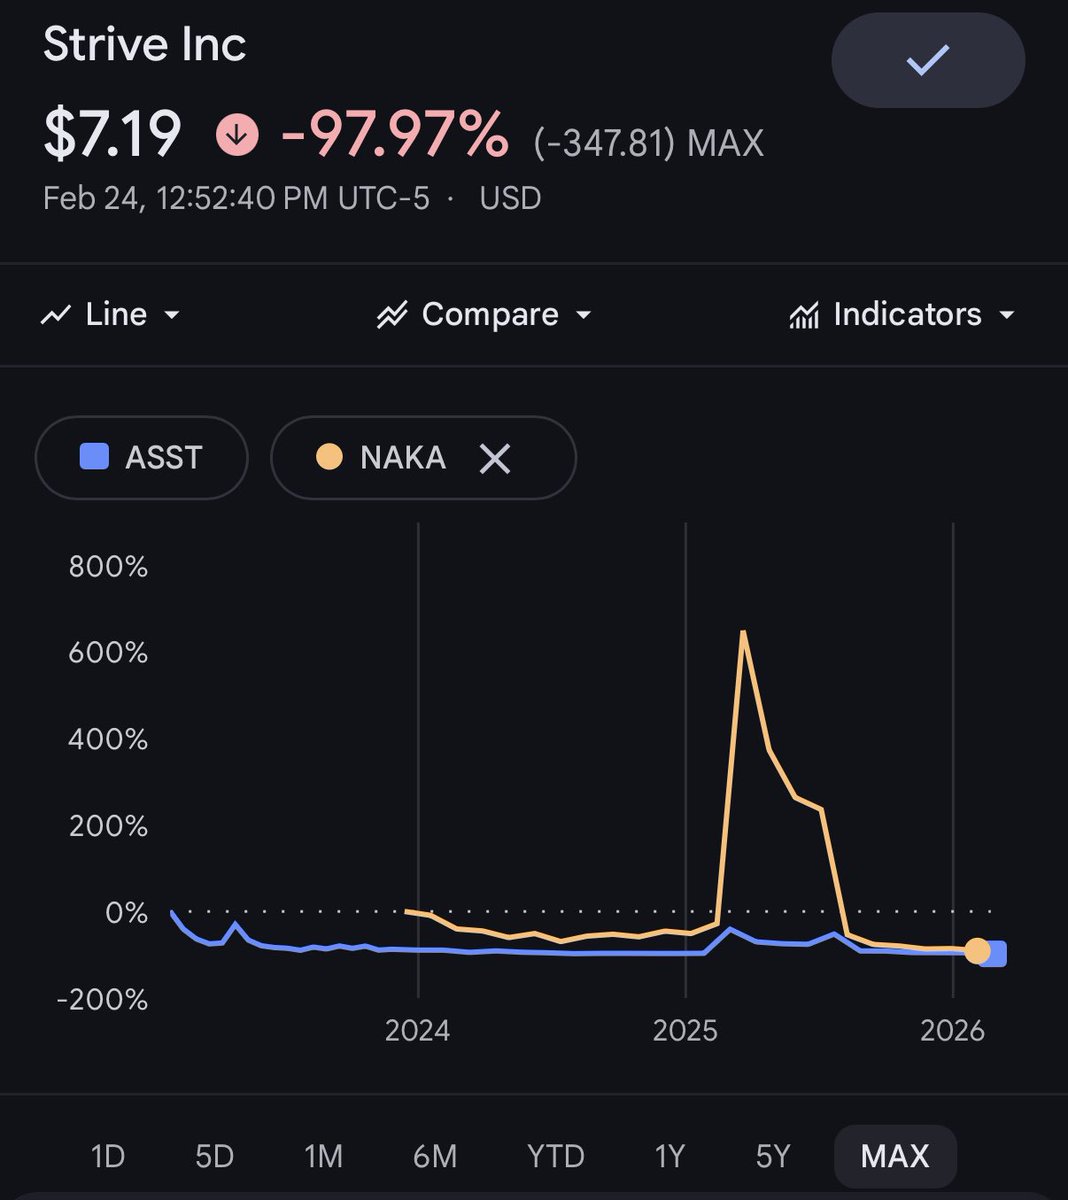Click the $7.19 price value

click(112, 135)
